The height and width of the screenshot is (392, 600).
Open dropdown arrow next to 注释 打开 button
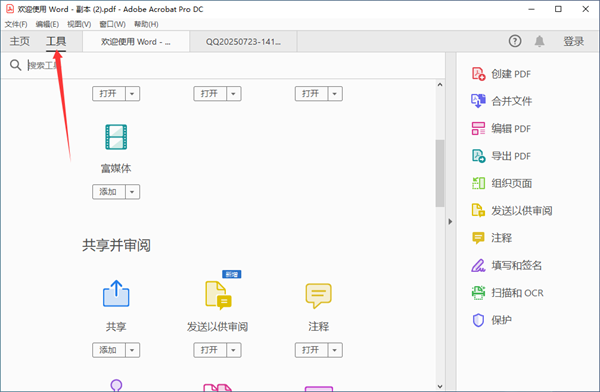click(334, 350)
